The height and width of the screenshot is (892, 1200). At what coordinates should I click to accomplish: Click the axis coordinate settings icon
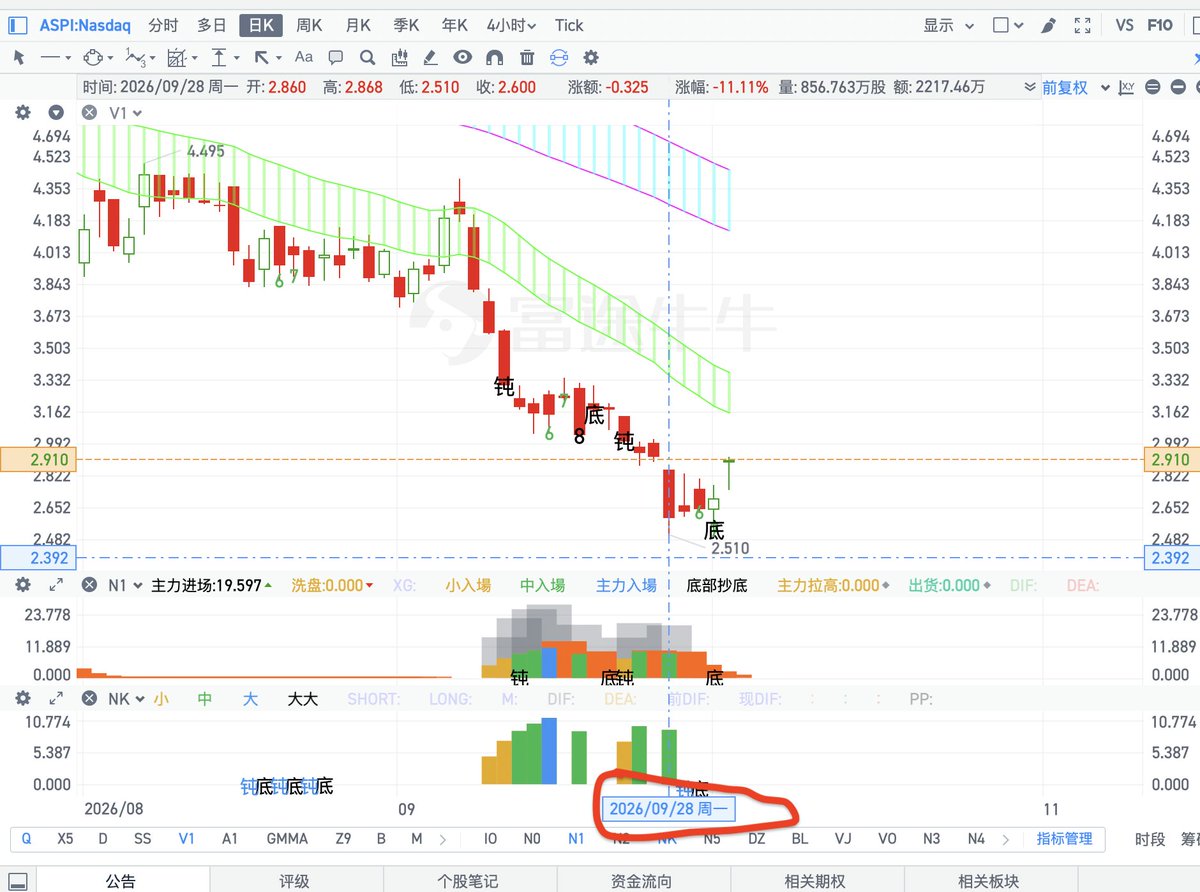point(1128,87)
